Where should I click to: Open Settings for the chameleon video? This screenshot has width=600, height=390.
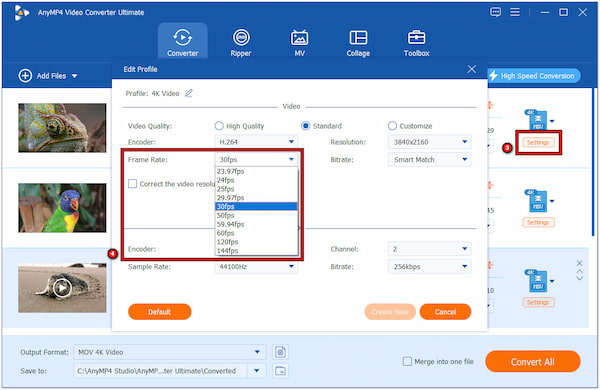tap(538, 142)
